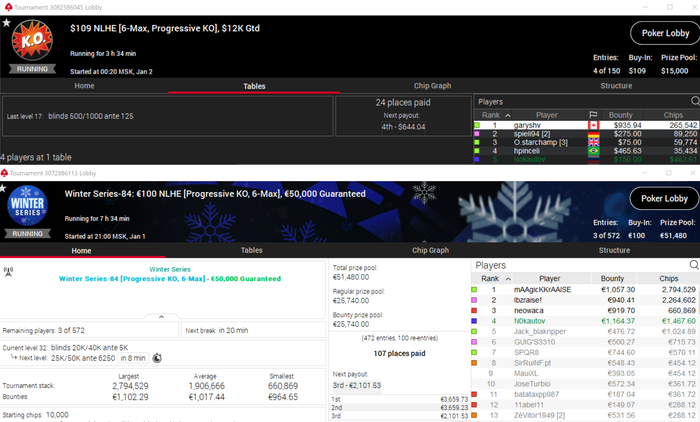
Task: Click the green color marker beside garyshv
Action: (x=477, y=125)
